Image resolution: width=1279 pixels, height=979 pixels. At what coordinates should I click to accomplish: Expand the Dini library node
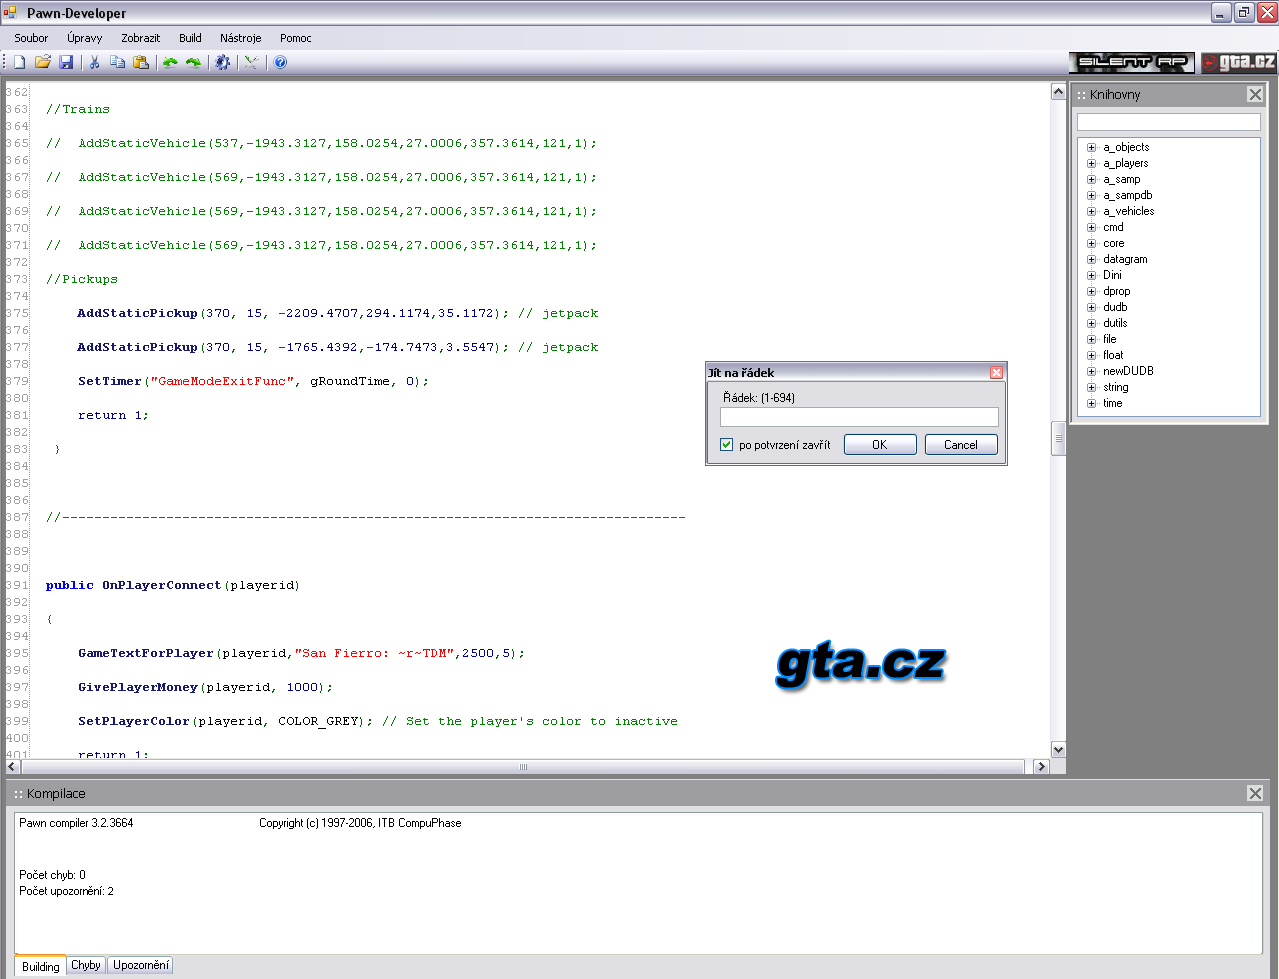(x=1092, y=276)
